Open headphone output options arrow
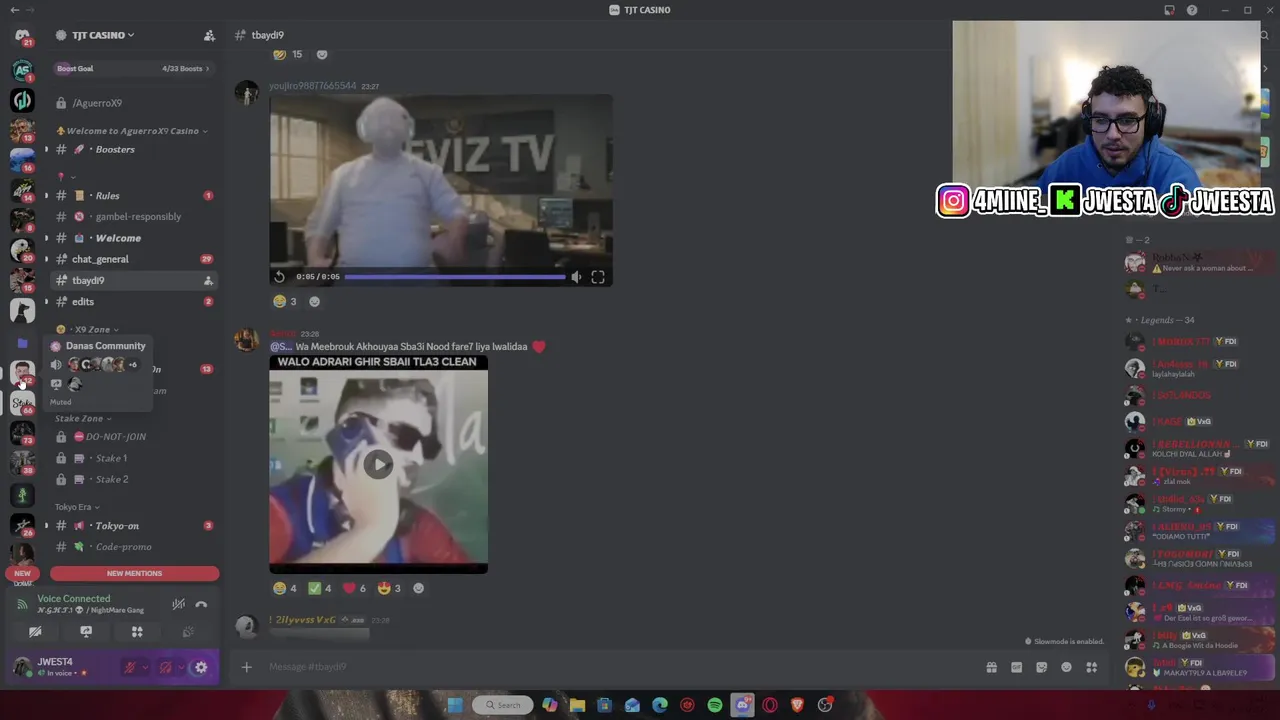The image size is (1280, 720). pyautogui.click(x=180, y=667)
